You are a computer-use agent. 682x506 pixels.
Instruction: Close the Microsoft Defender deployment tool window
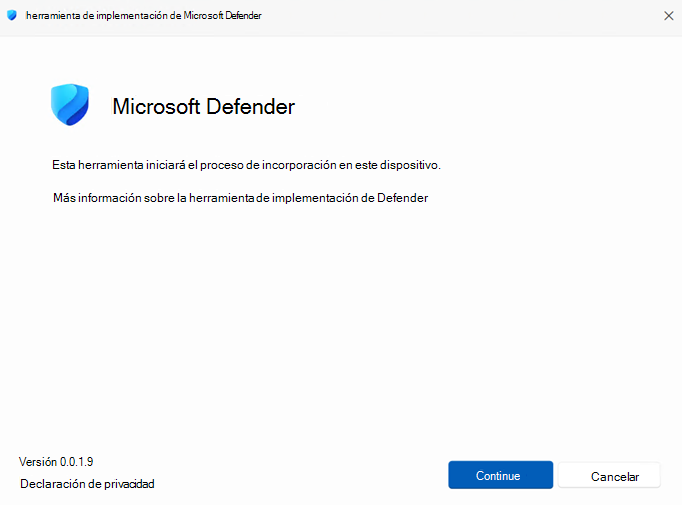[x=669, y=16]
